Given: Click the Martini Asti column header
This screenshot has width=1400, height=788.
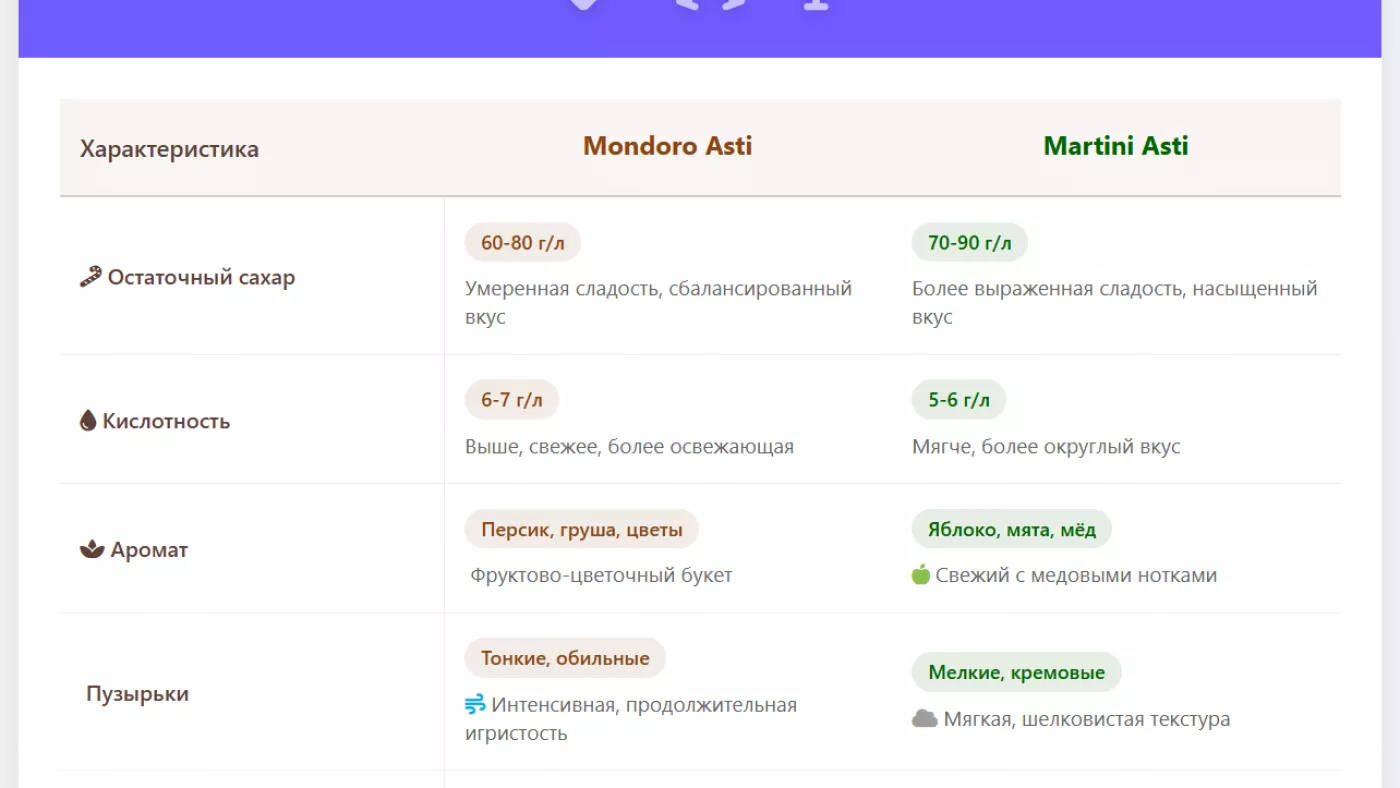Looking at the screenshot, I should 1116,146.
